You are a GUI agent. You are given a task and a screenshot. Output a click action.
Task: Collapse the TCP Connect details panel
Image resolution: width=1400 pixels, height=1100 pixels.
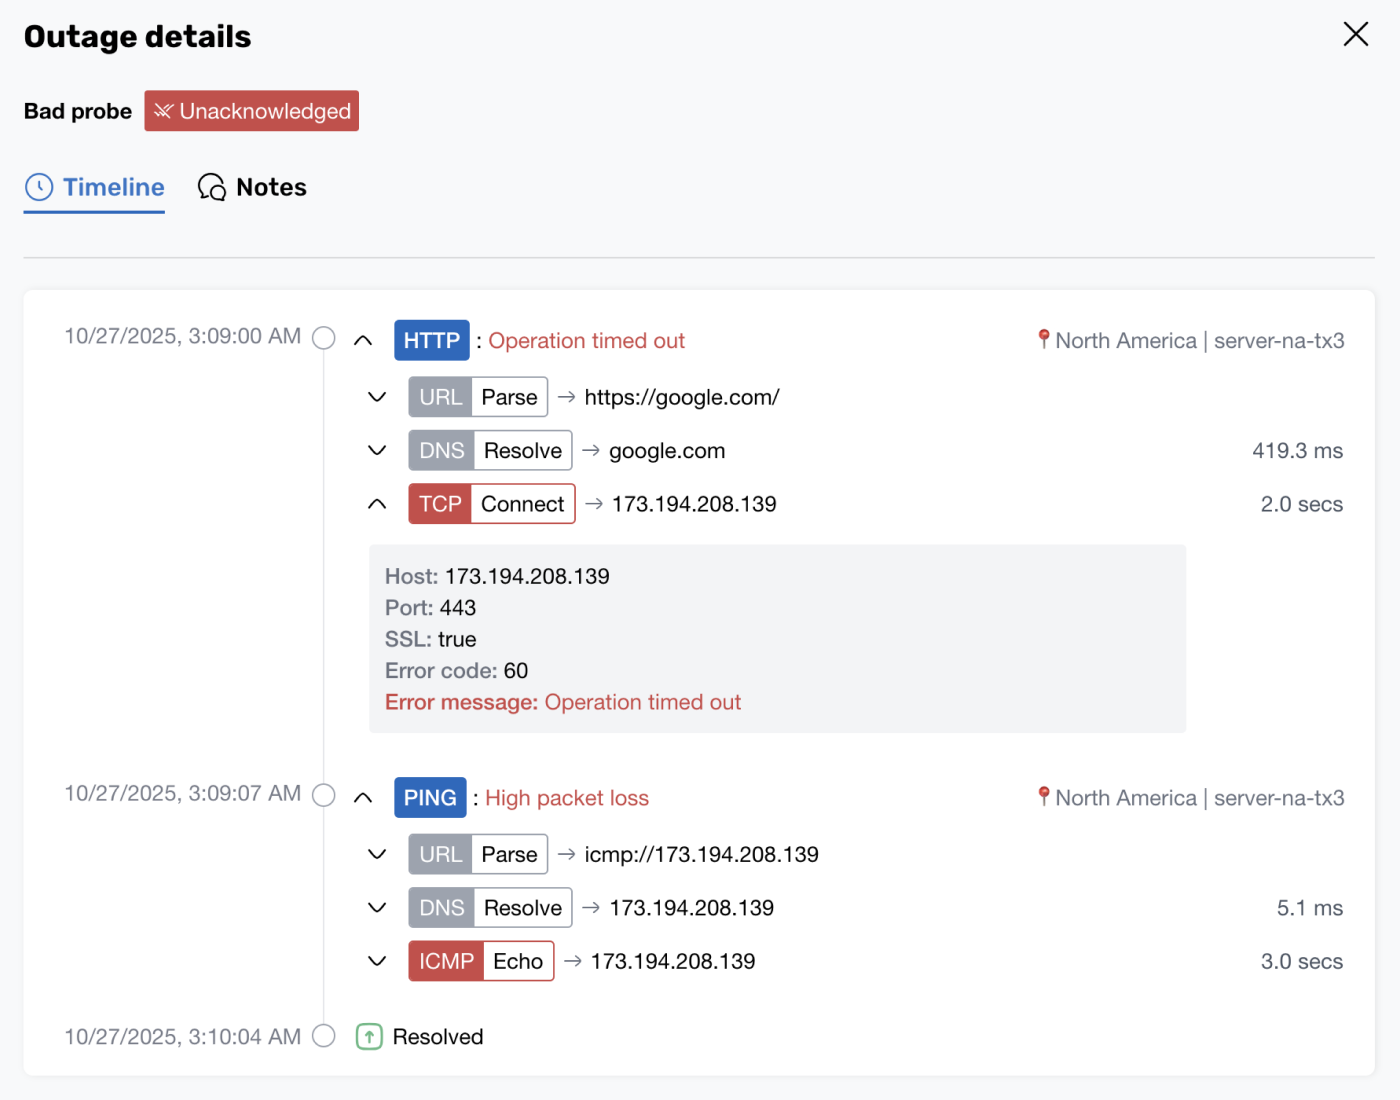[x=377, y=503]
